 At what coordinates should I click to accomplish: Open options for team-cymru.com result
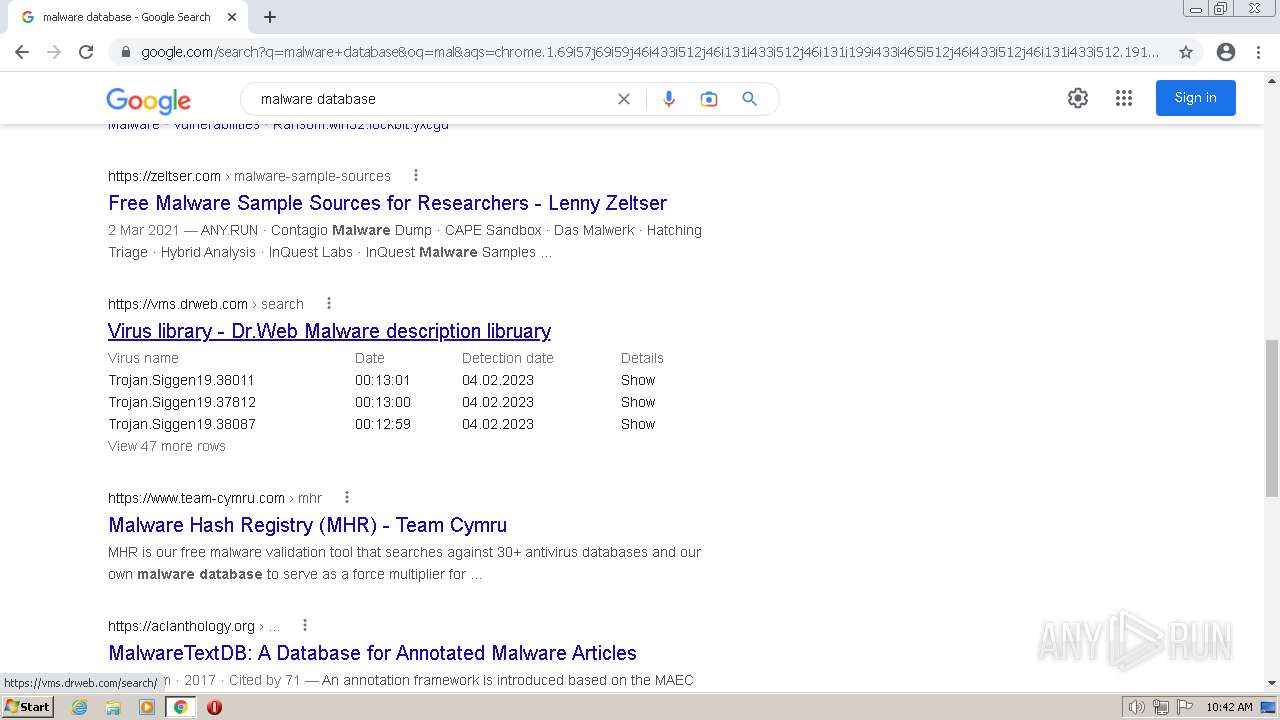tap(346, 497)
